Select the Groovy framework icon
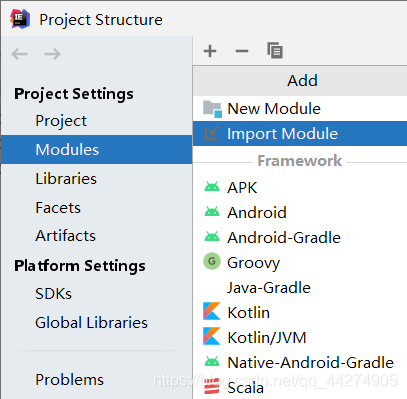Viewport: 407px width, 399px height. click(212, 261)
